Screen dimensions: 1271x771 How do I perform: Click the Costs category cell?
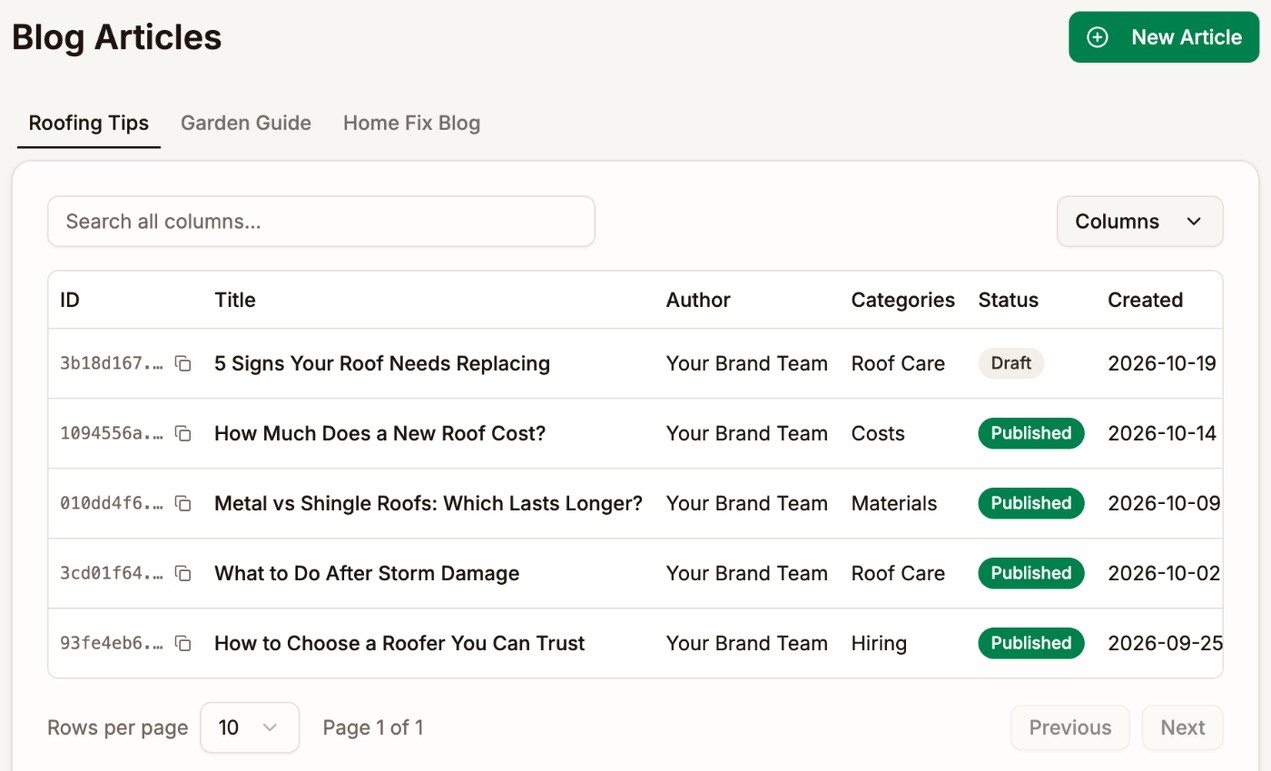[878, 433]
